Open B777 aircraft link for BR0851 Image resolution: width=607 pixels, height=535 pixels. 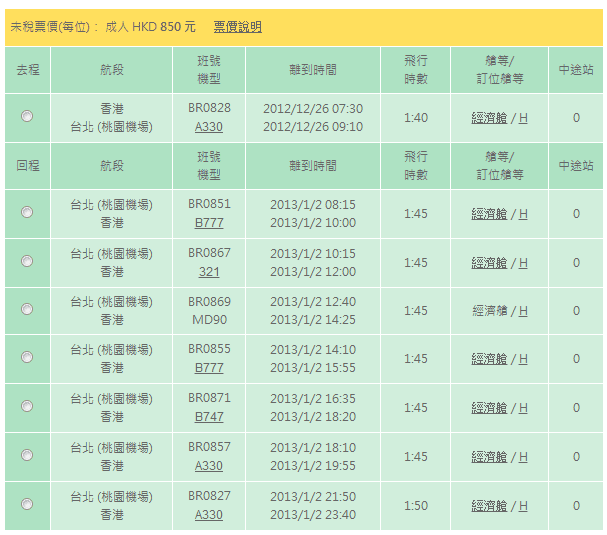209,222
